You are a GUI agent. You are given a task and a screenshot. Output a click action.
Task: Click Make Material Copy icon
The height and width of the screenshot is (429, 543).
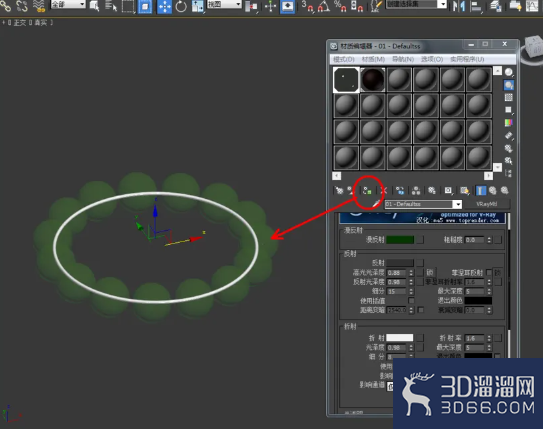pos(400,190)
